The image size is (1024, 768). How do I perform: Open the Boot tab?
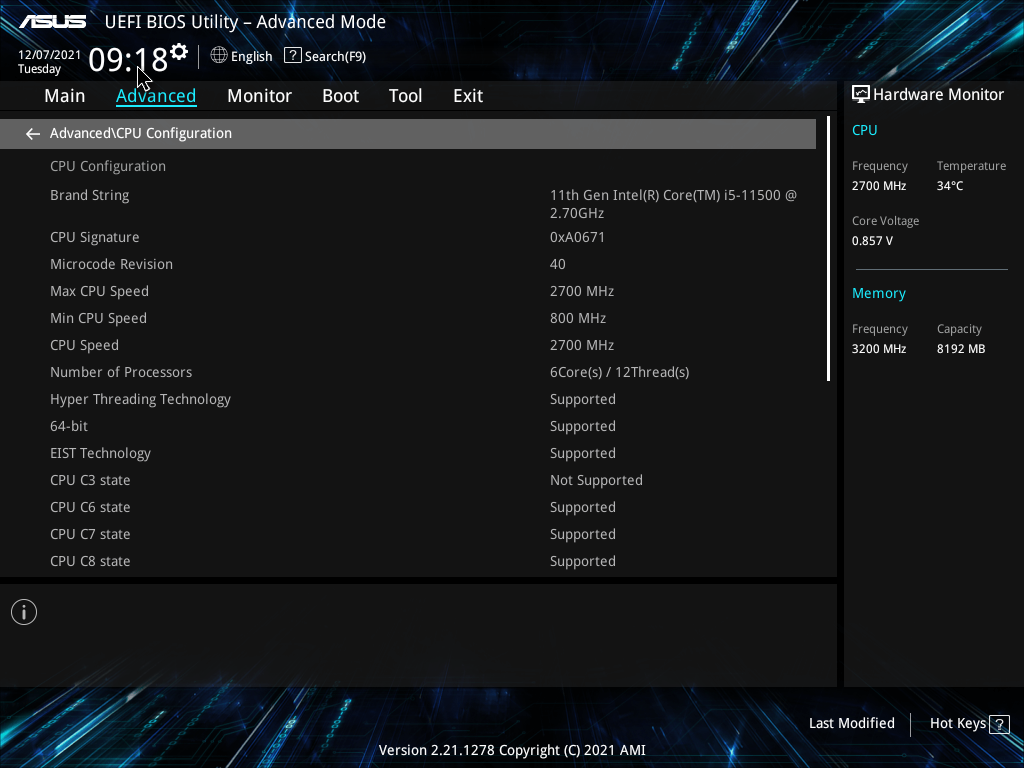click(340, 96)
